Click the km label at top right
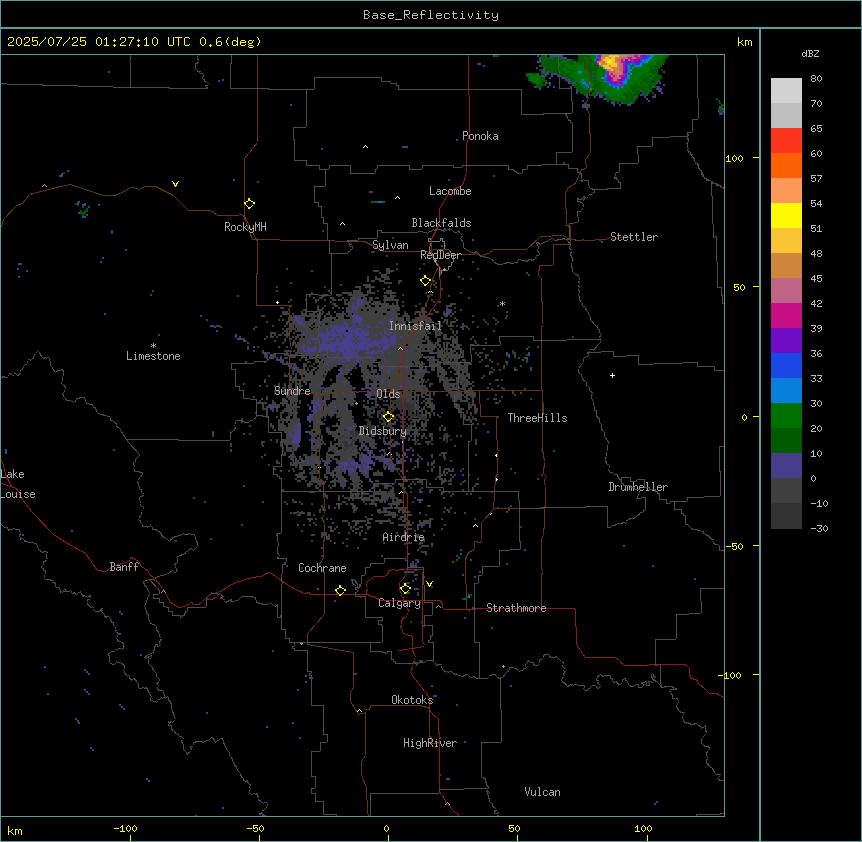 (x=744, y=42)
